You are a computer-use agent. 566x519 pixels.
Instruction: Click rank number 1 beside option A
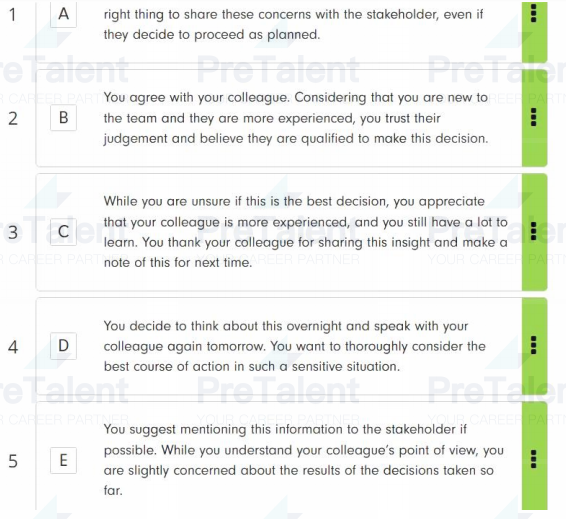(13, 15)
